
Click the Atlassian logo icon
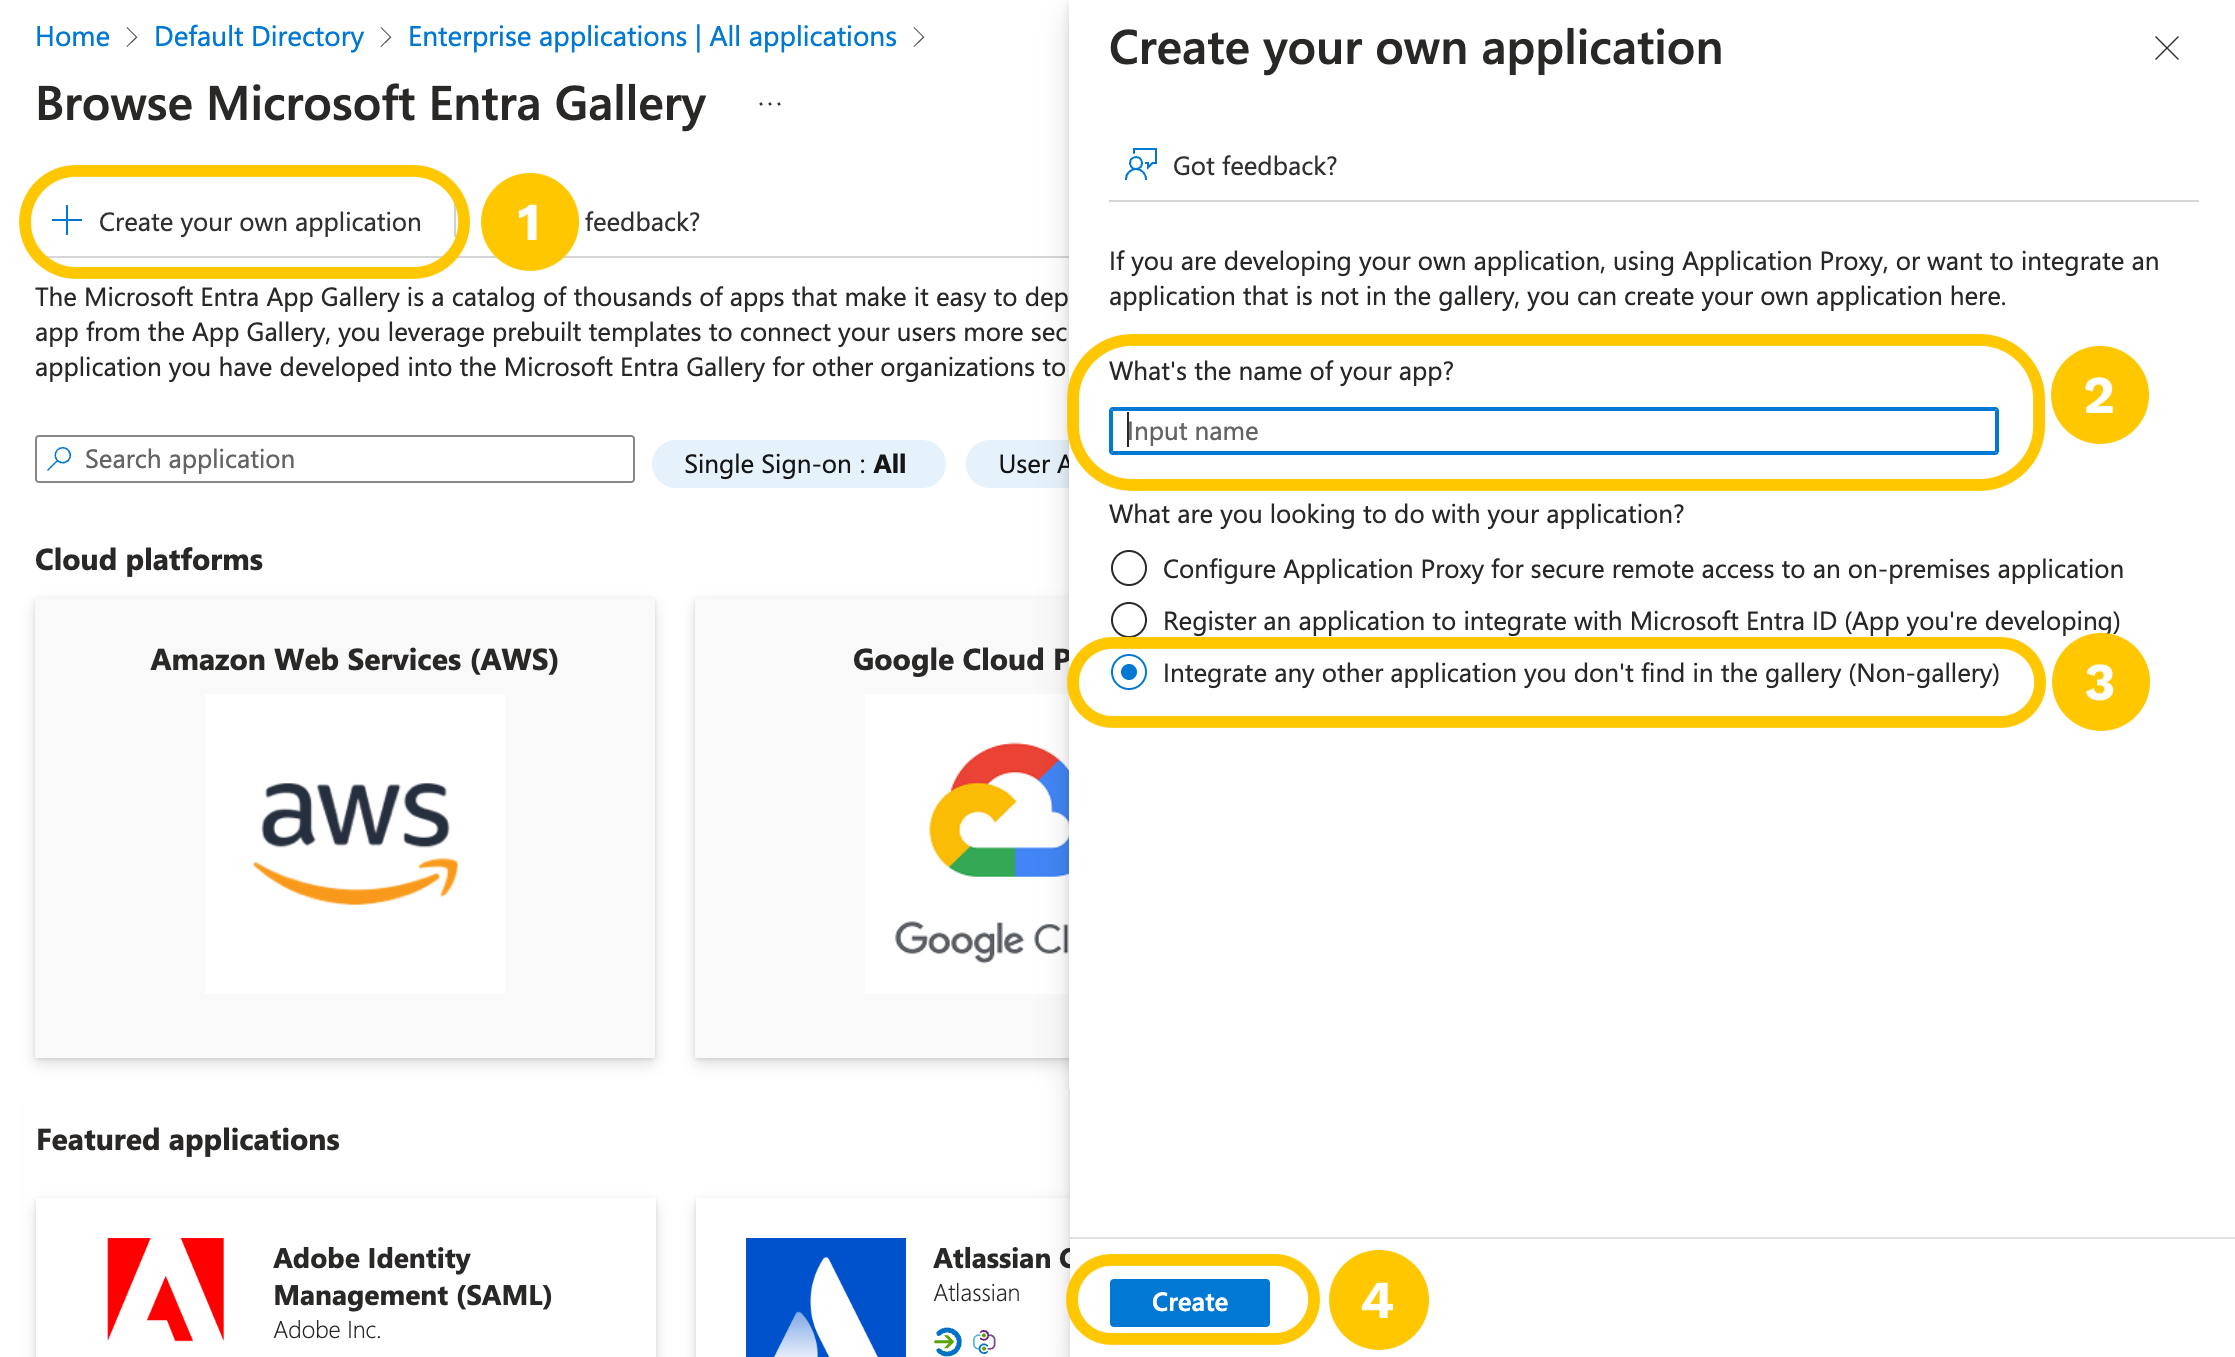pyautogui.click(x=825, y=1297)
